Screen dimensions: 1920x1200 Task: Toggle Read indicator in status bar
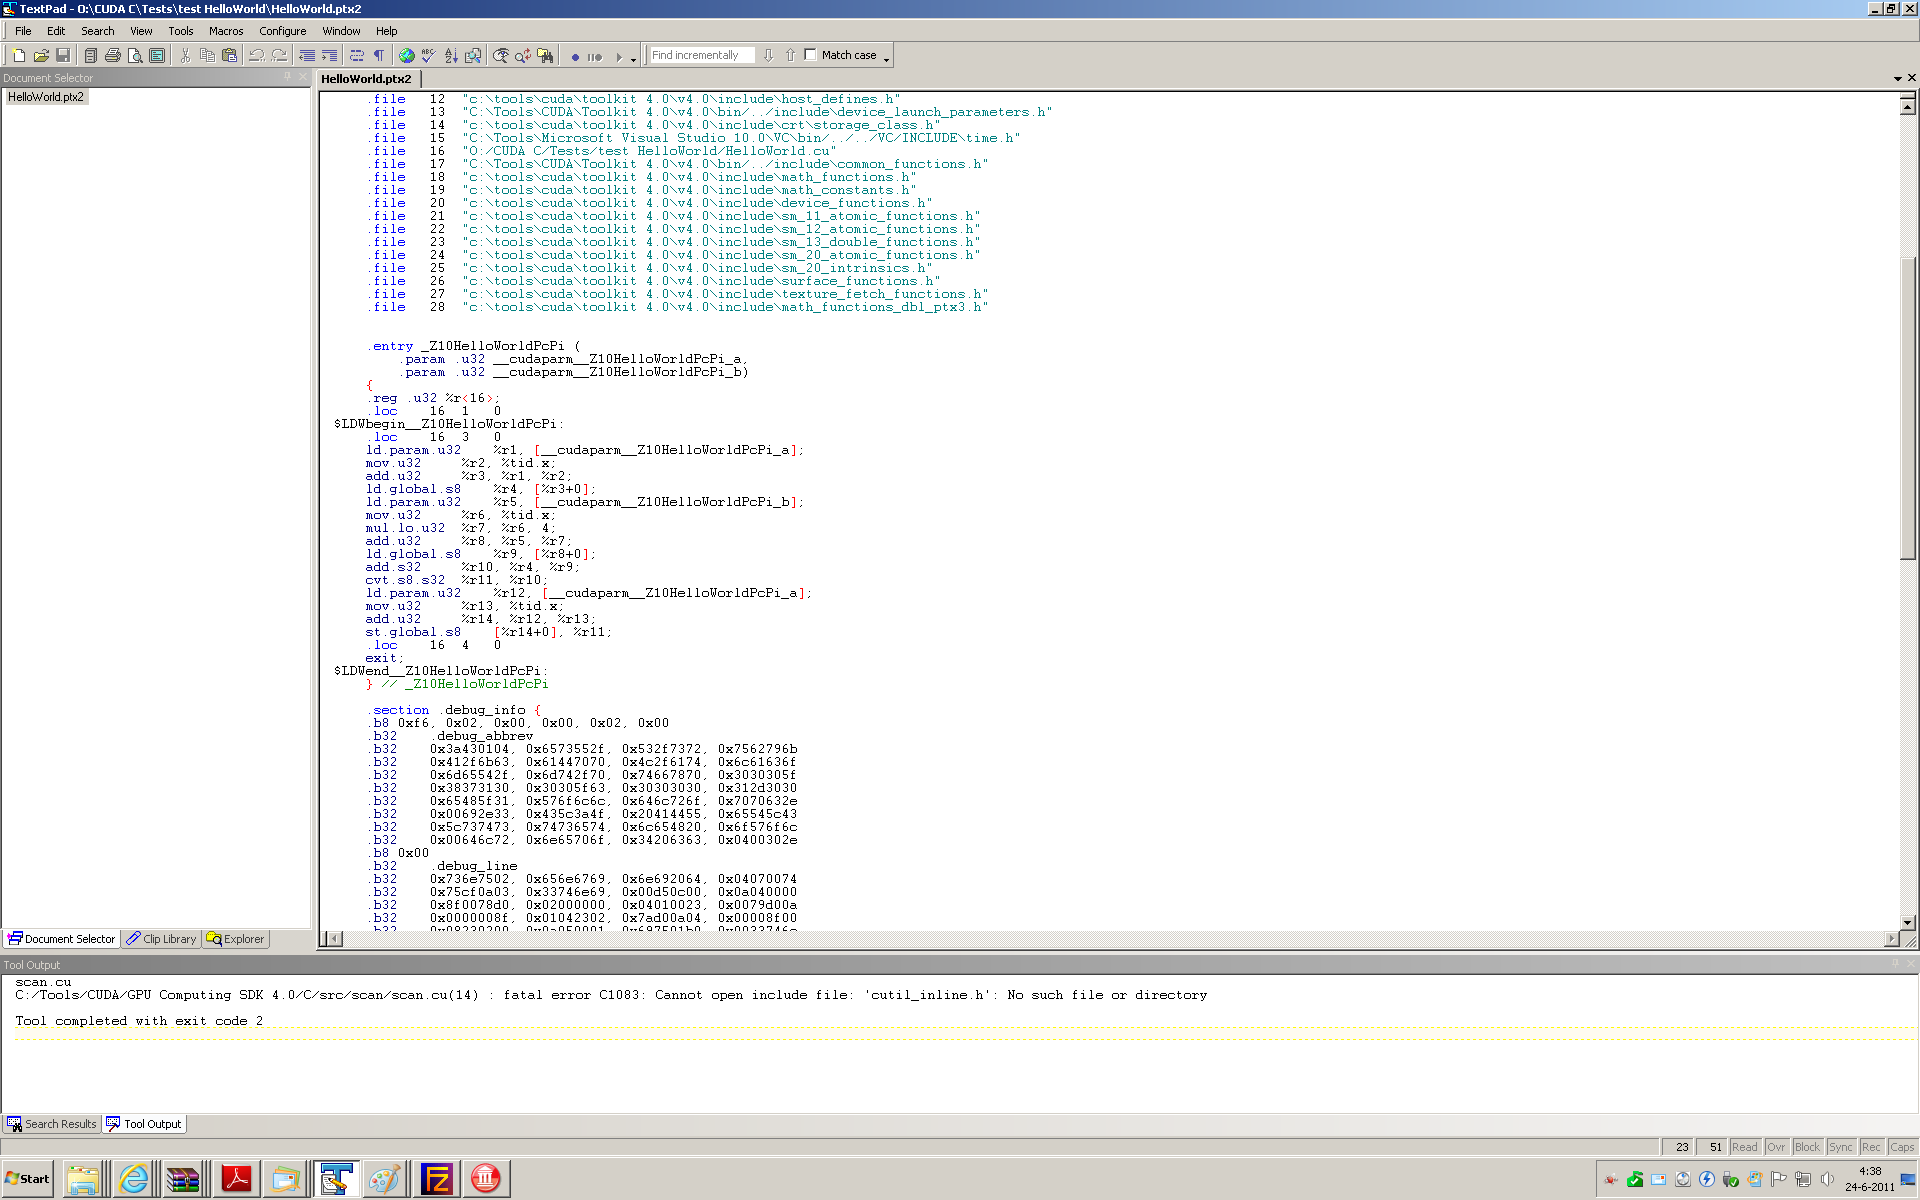click(1744, 1147)
